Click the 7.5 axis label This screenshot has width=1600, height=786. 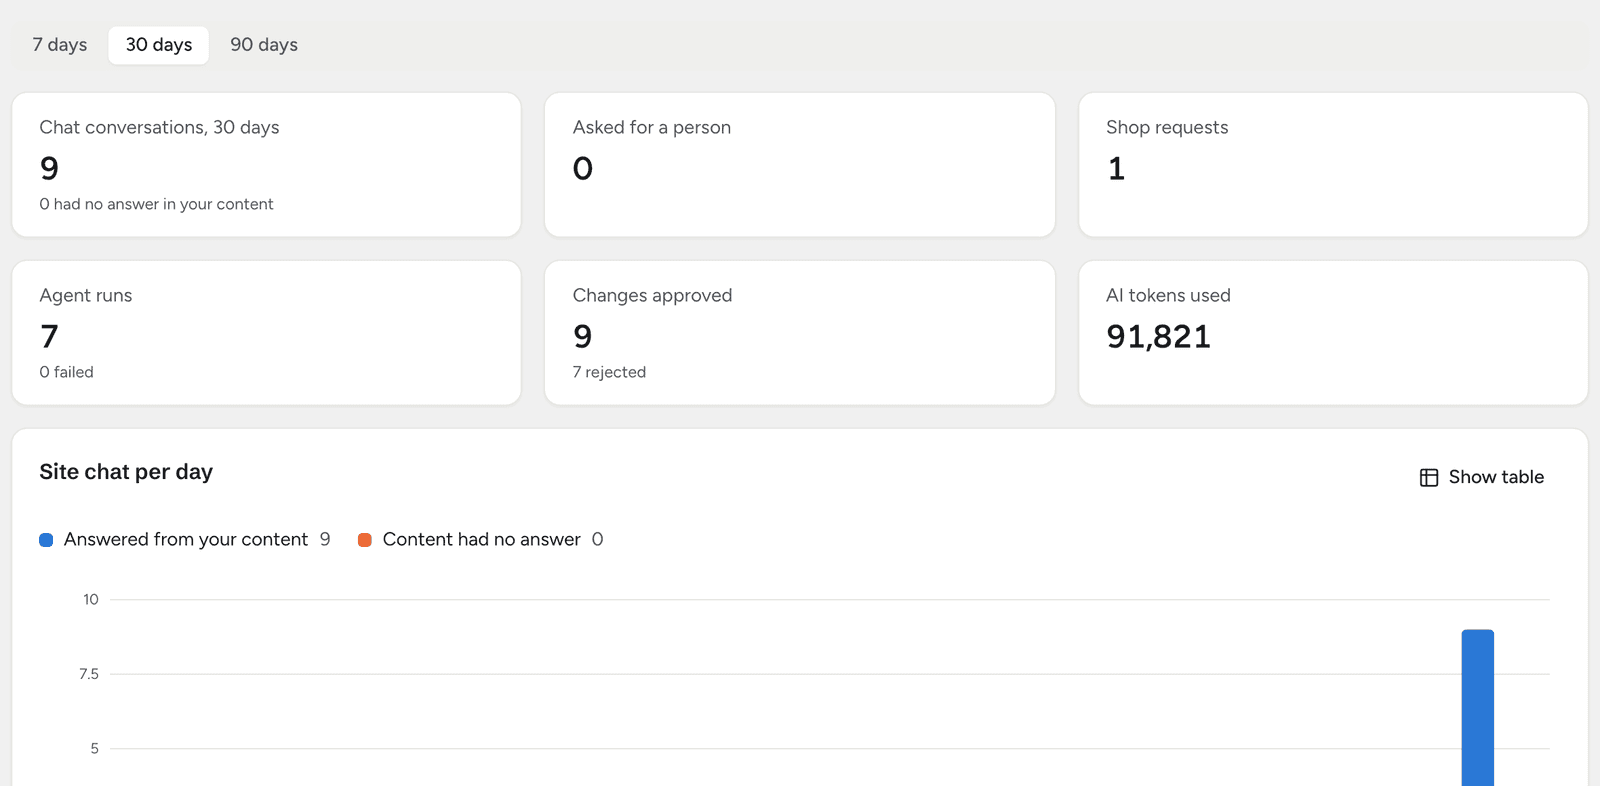coord(89,674)
